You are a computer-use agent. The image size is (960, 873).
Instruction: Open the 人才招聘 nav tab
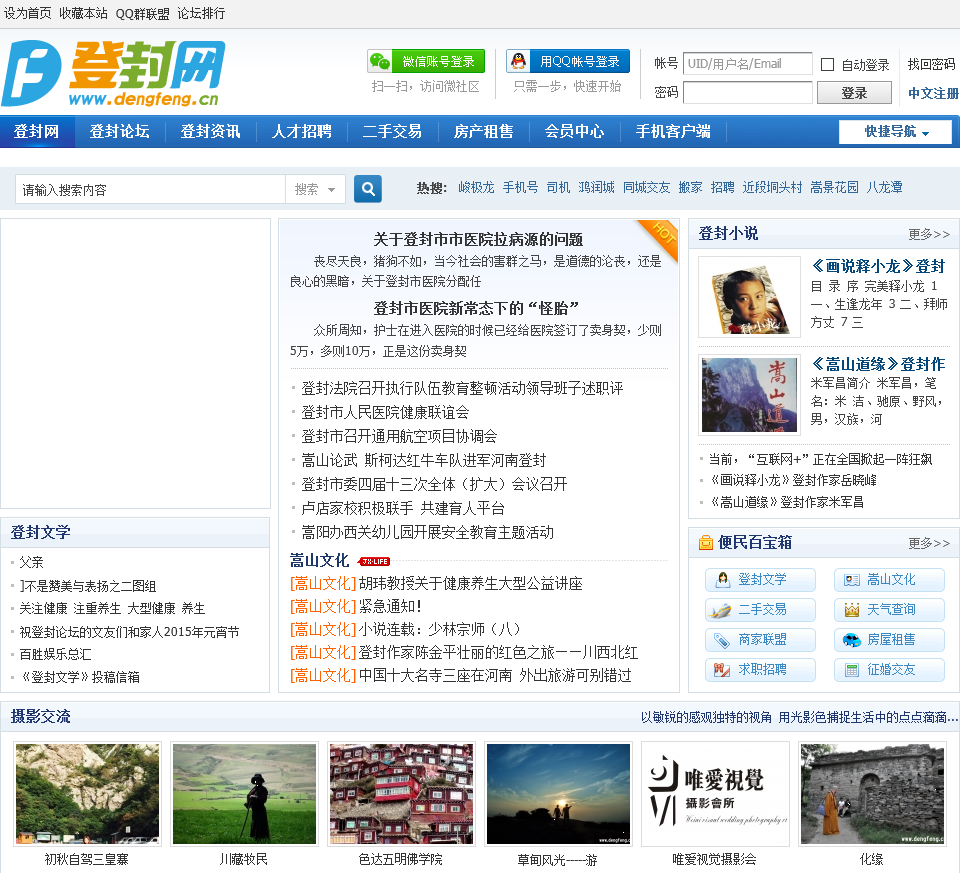click(x=301, y=132)
